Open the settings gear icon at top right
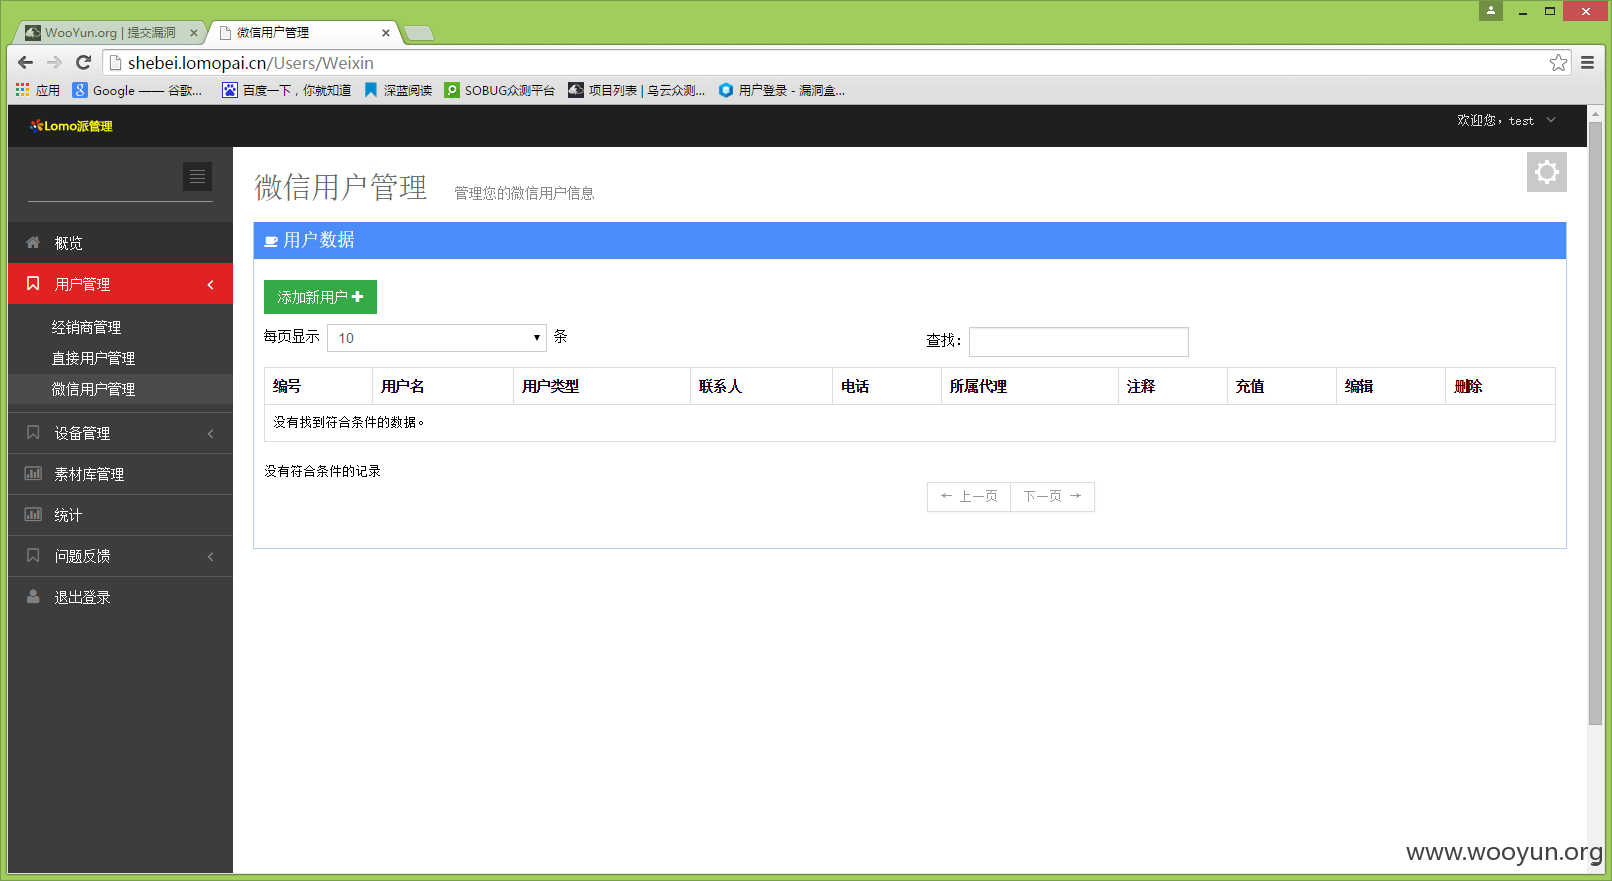Image resolution: width=1612 pixels, height=881 pixels. tap(1546, 172)
